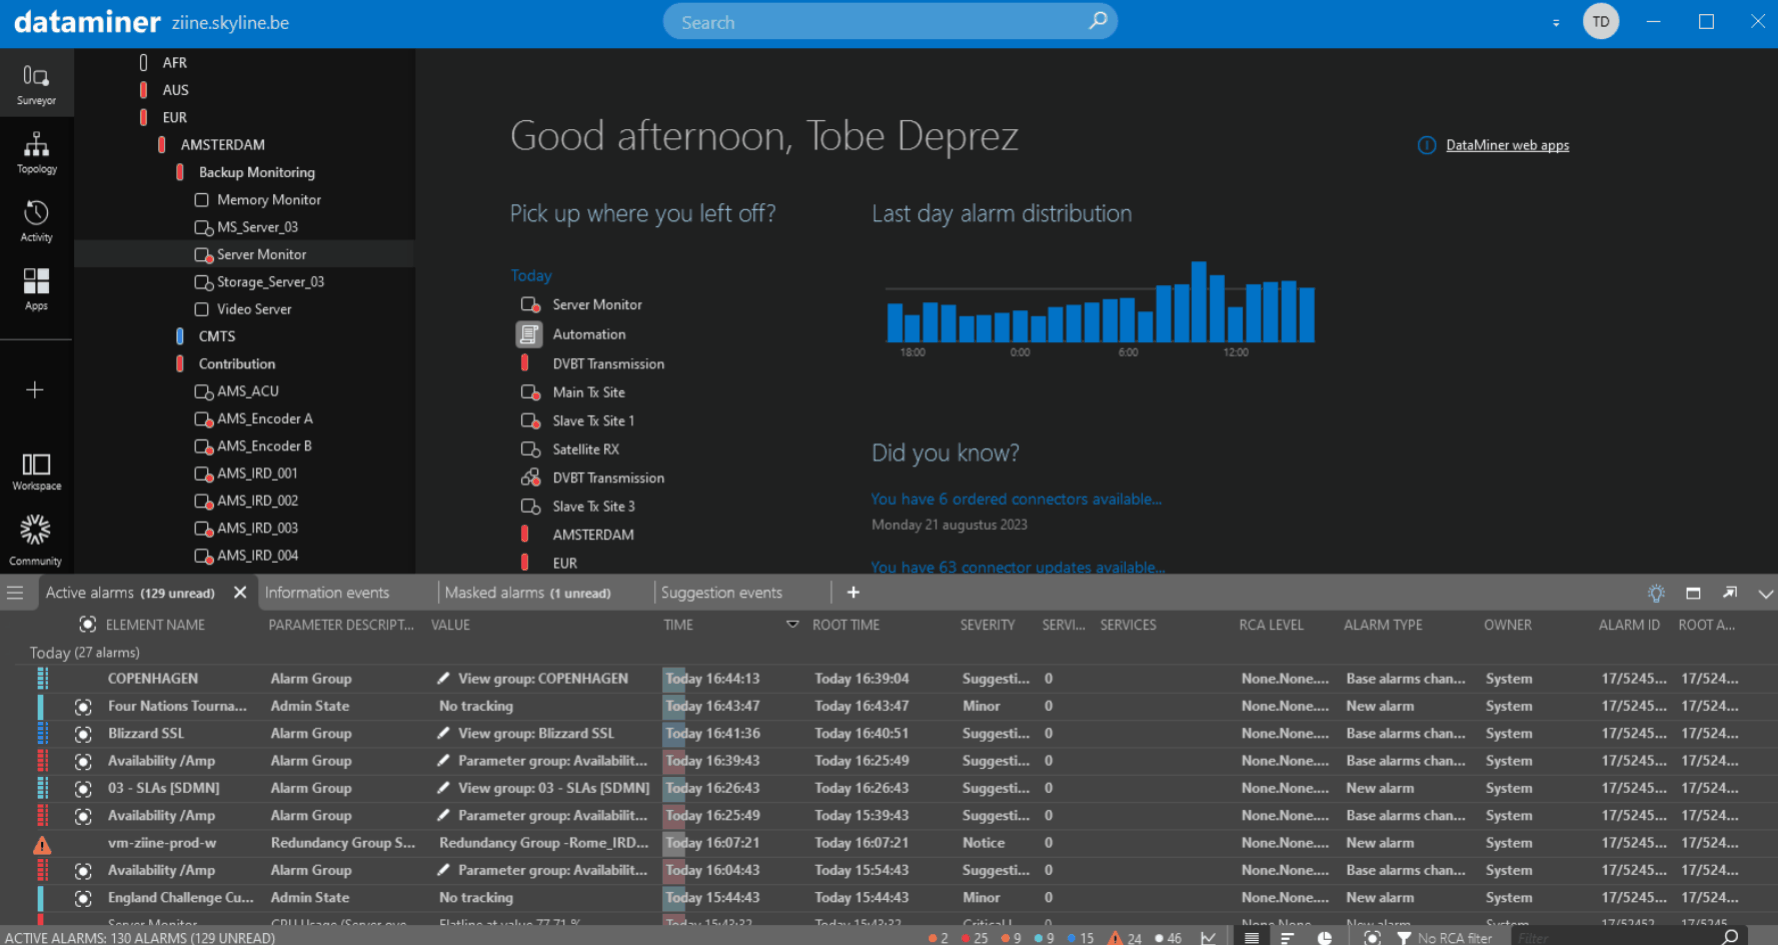Image resolution: width=1778 pixels, height=945 pixels.
Task: Open the Community sidebar panel
Action: [x=36, y=539]
